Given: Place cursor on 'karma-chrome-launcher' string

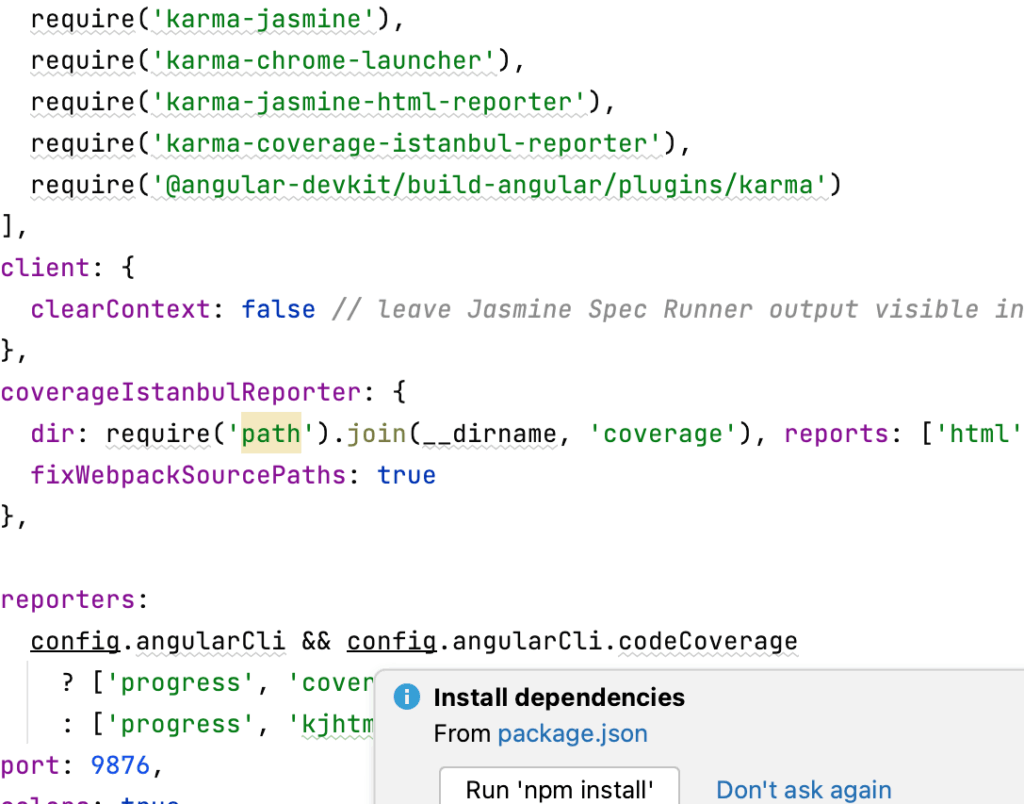Looking at the screenshot, I should click(323, 60).
